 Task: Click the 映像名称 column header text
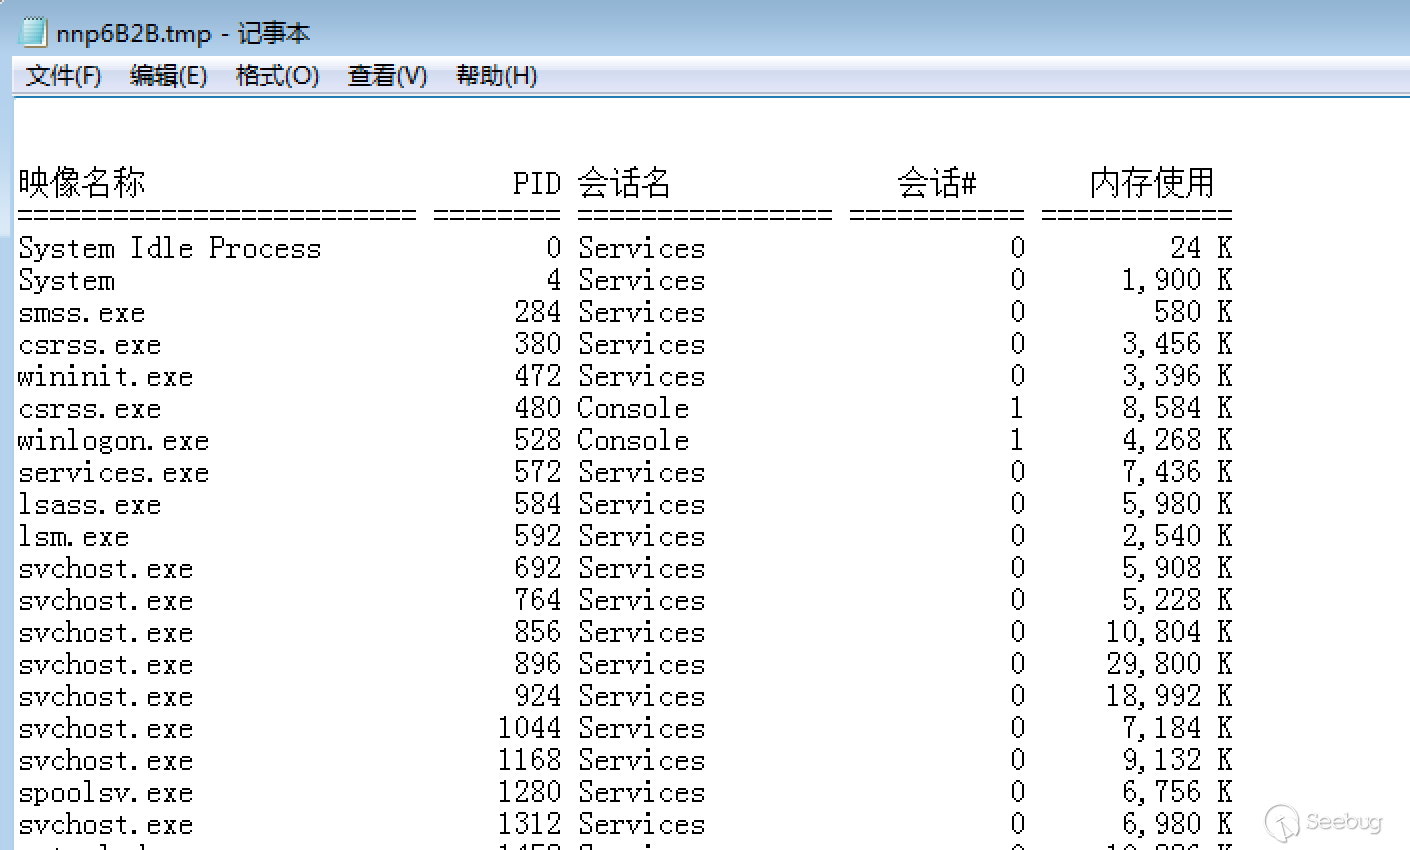click(x=82, y=183)
